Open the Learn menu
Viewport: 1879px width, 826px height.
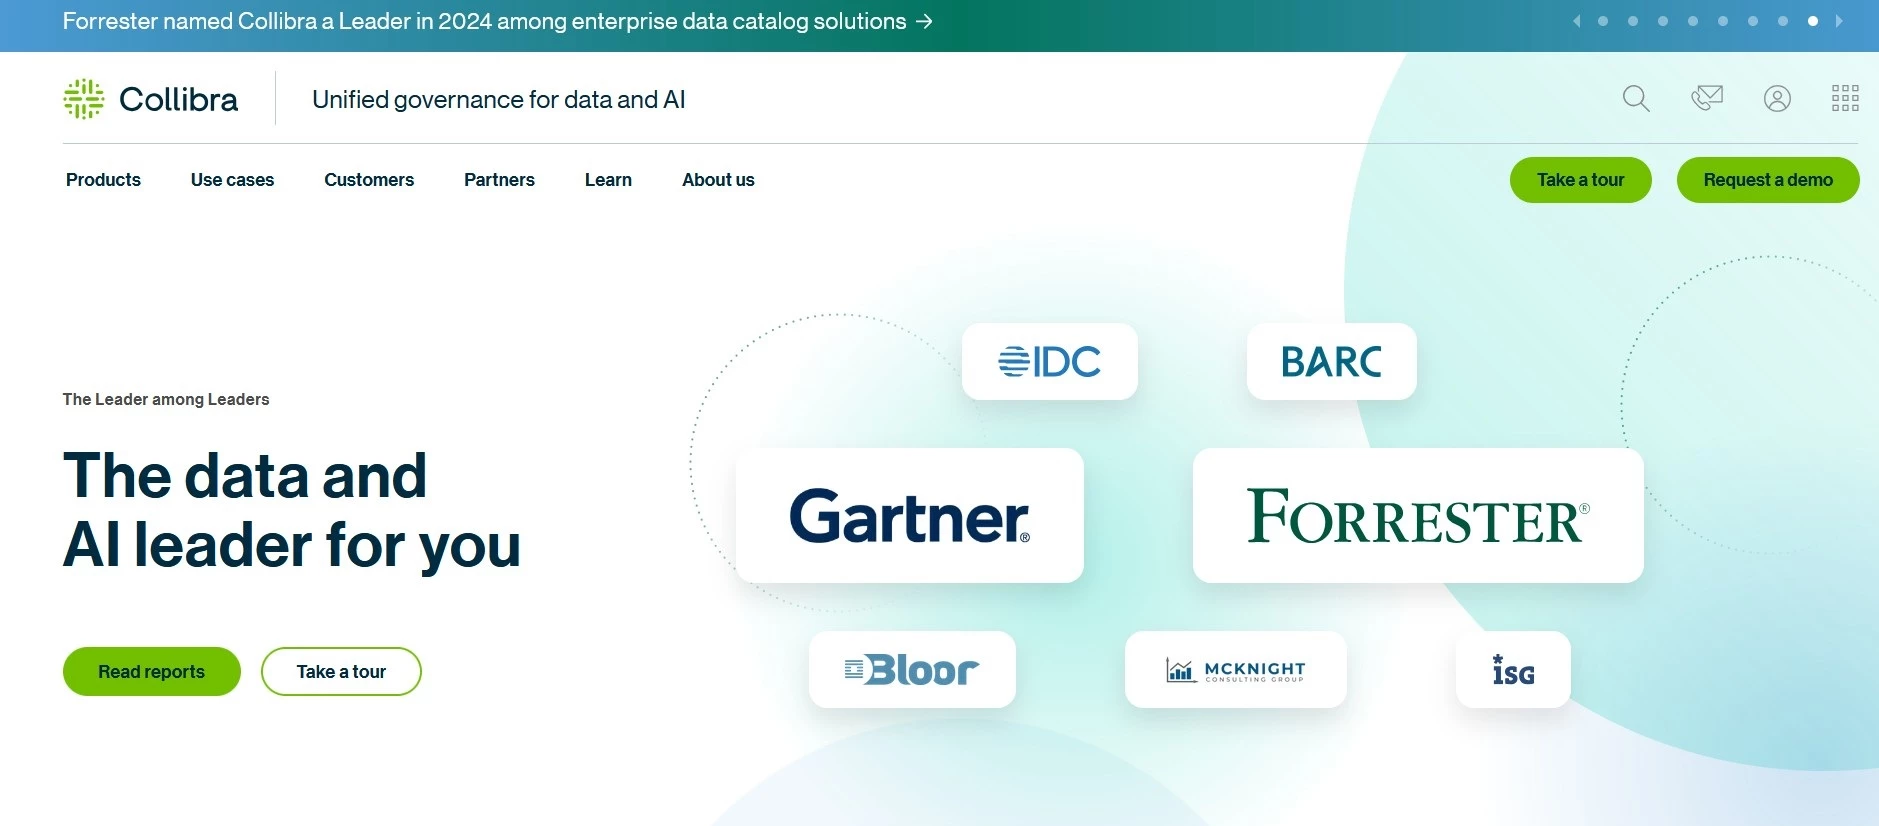608,180
